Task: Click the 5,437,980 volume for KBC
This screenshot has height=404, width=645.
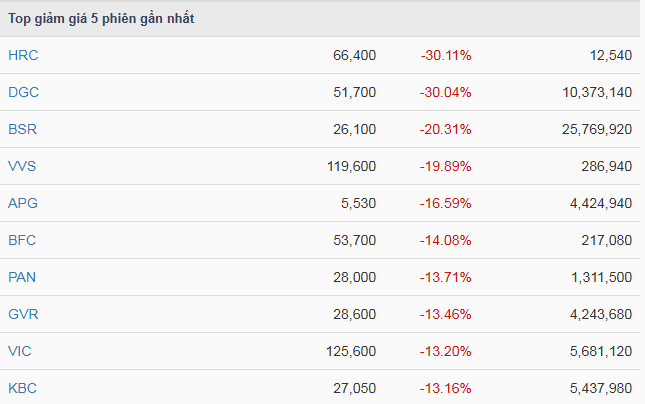Action: tap(595, 388)
